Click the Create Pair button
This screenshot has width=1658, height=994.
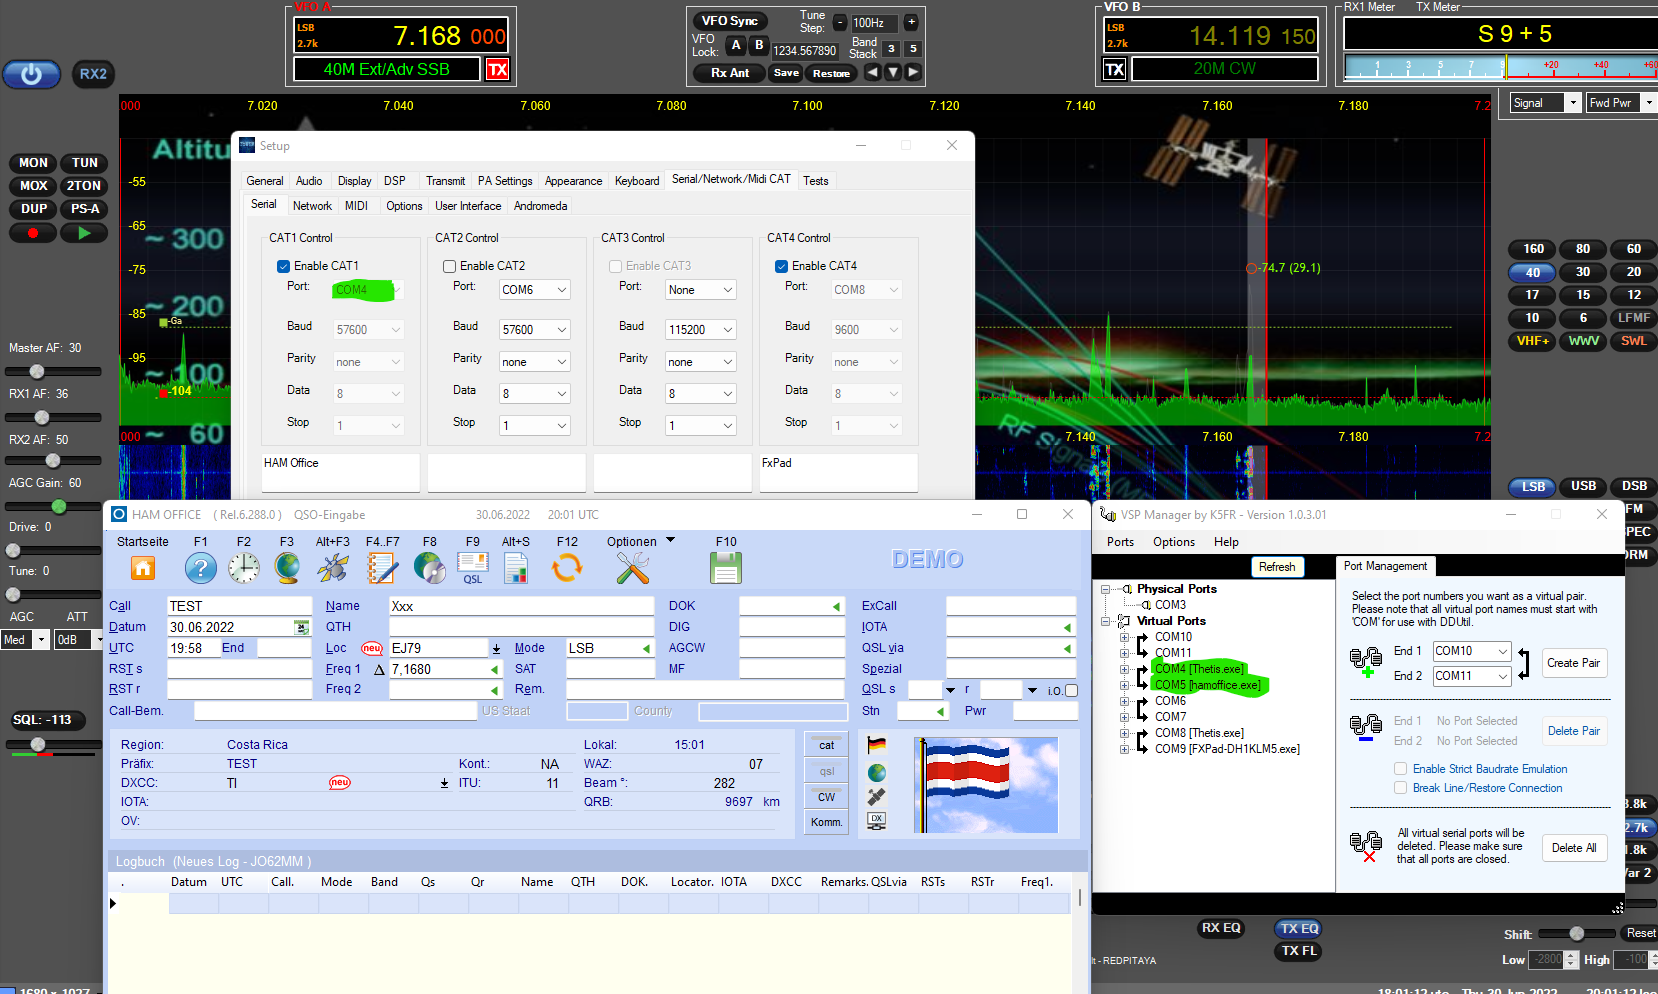pos(1574,663)
